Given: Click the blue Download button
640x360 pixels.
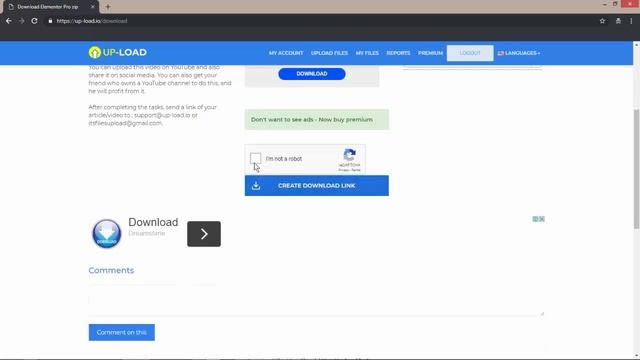Looking at the screenshot, I should (x=312, y=74).
